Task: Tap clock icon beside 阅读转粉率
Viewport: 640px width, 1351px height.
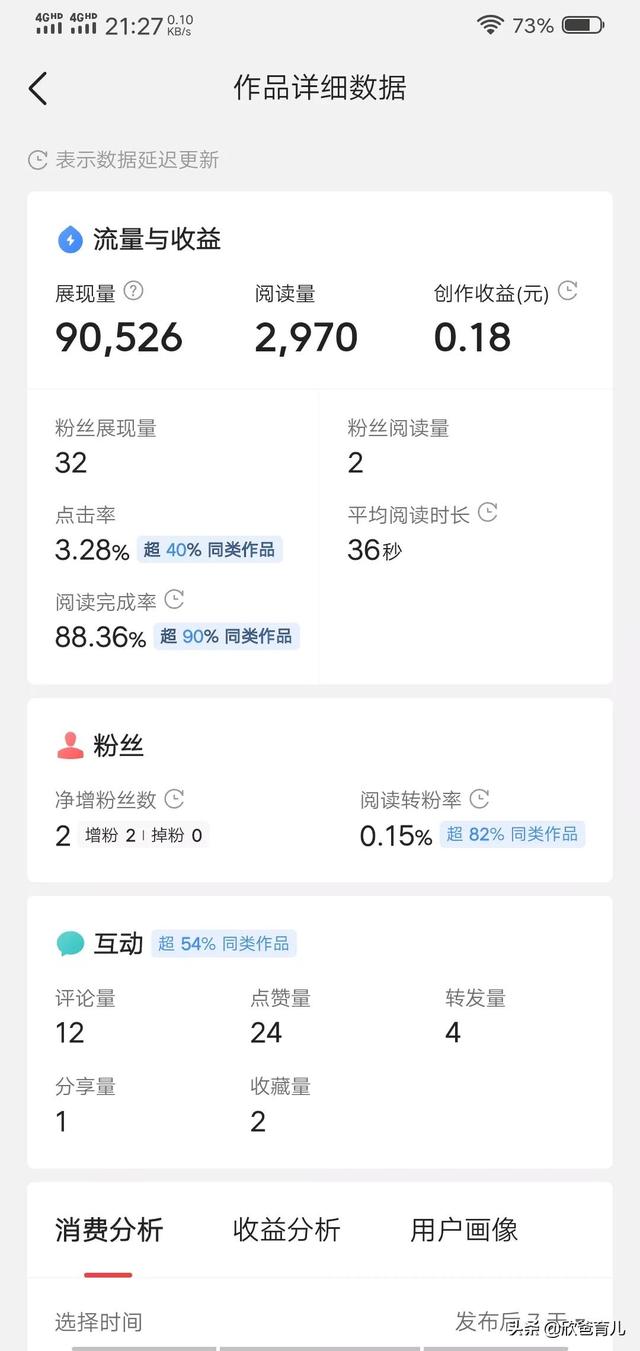Action: pyautogui.click(x=479, y=799)
